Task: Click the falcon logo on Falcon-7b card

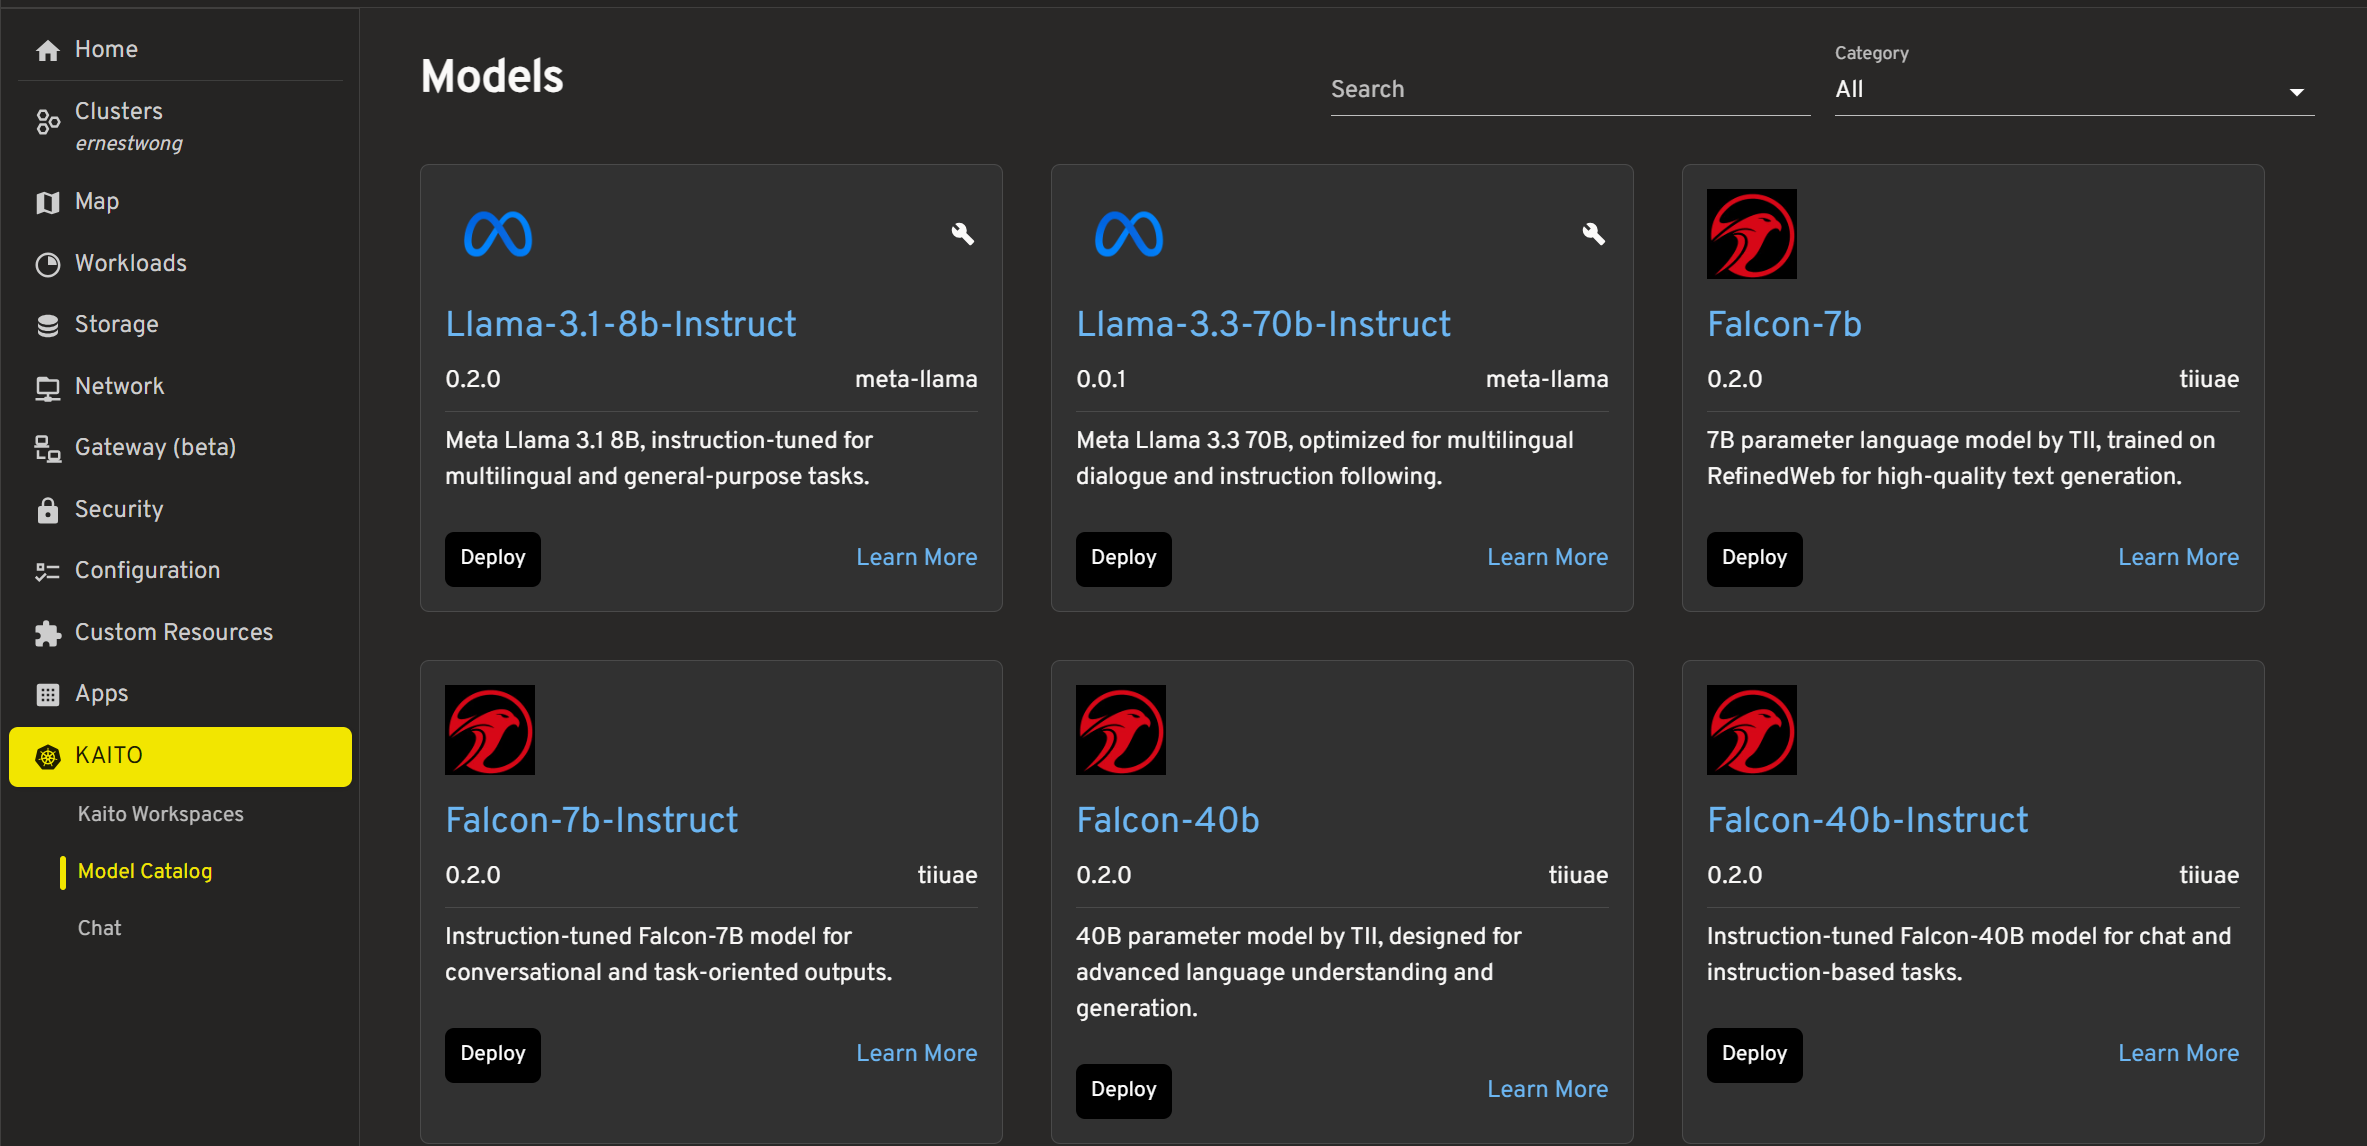Action: coord(1752,234)
